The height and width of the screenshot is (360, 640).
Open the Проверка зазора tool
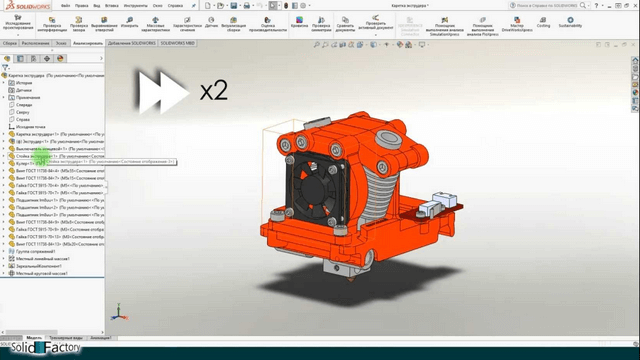[79, 24]
